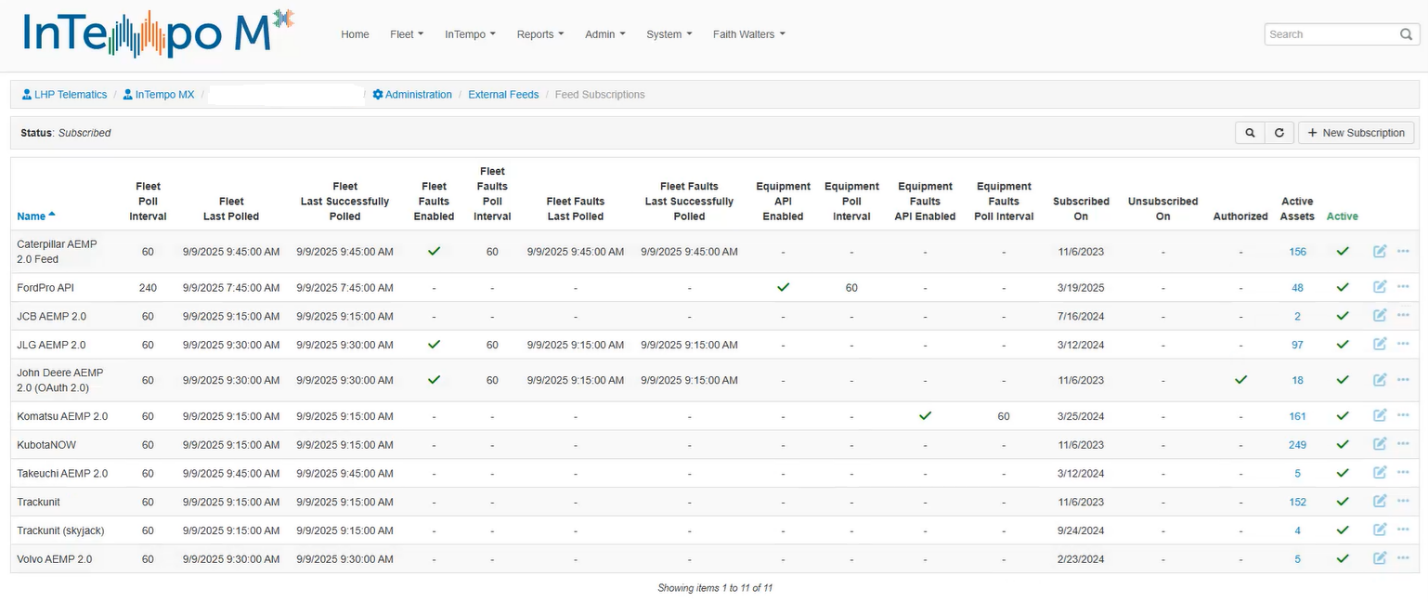Edit the Volvo AEMP 2.0 subscription

pos(1380,558)
